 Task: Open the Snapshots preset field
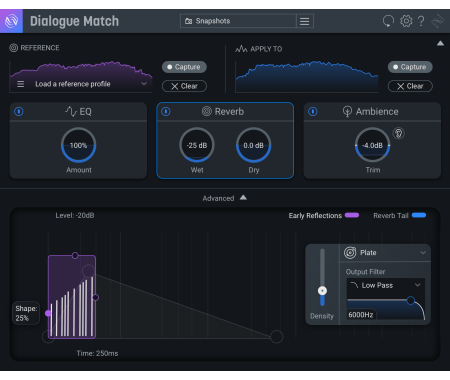click(238, 21)
